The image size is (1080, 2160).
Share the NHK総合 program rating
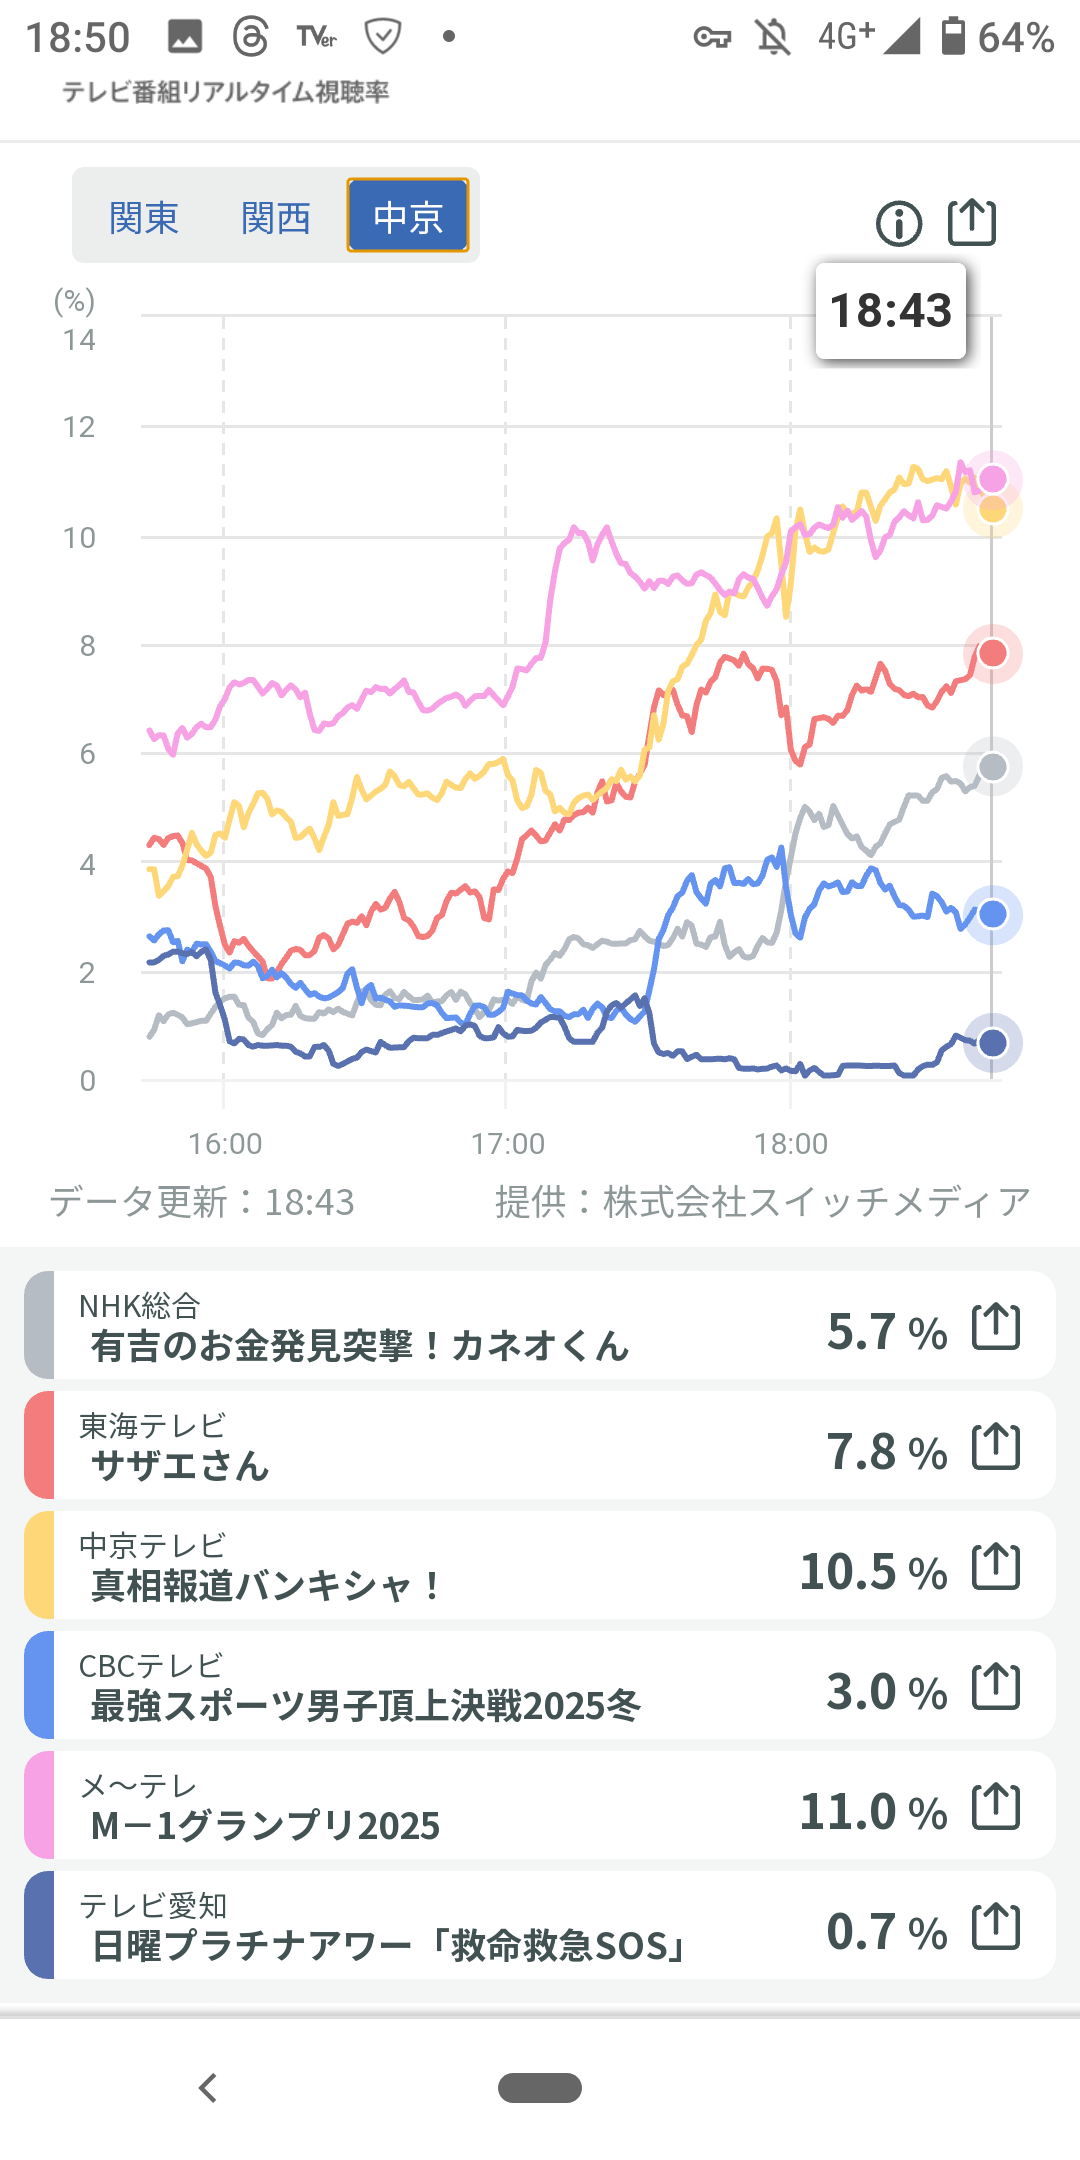click(x=996, y=1327)
